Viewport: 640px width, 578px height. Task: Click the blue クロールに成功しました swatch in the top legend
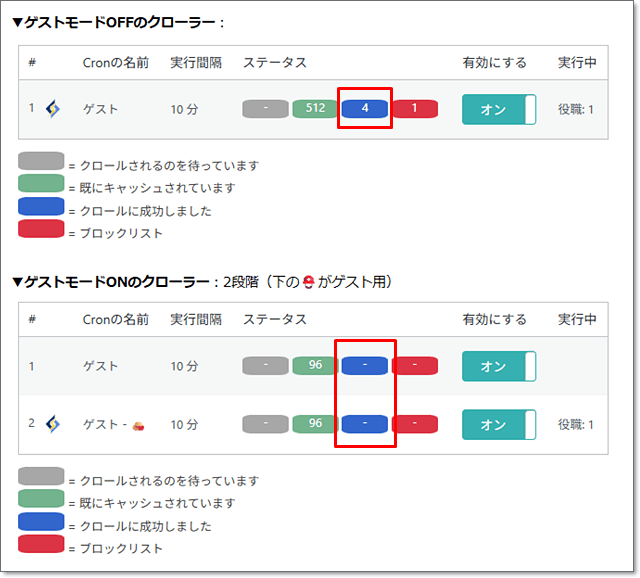[41, 208]
